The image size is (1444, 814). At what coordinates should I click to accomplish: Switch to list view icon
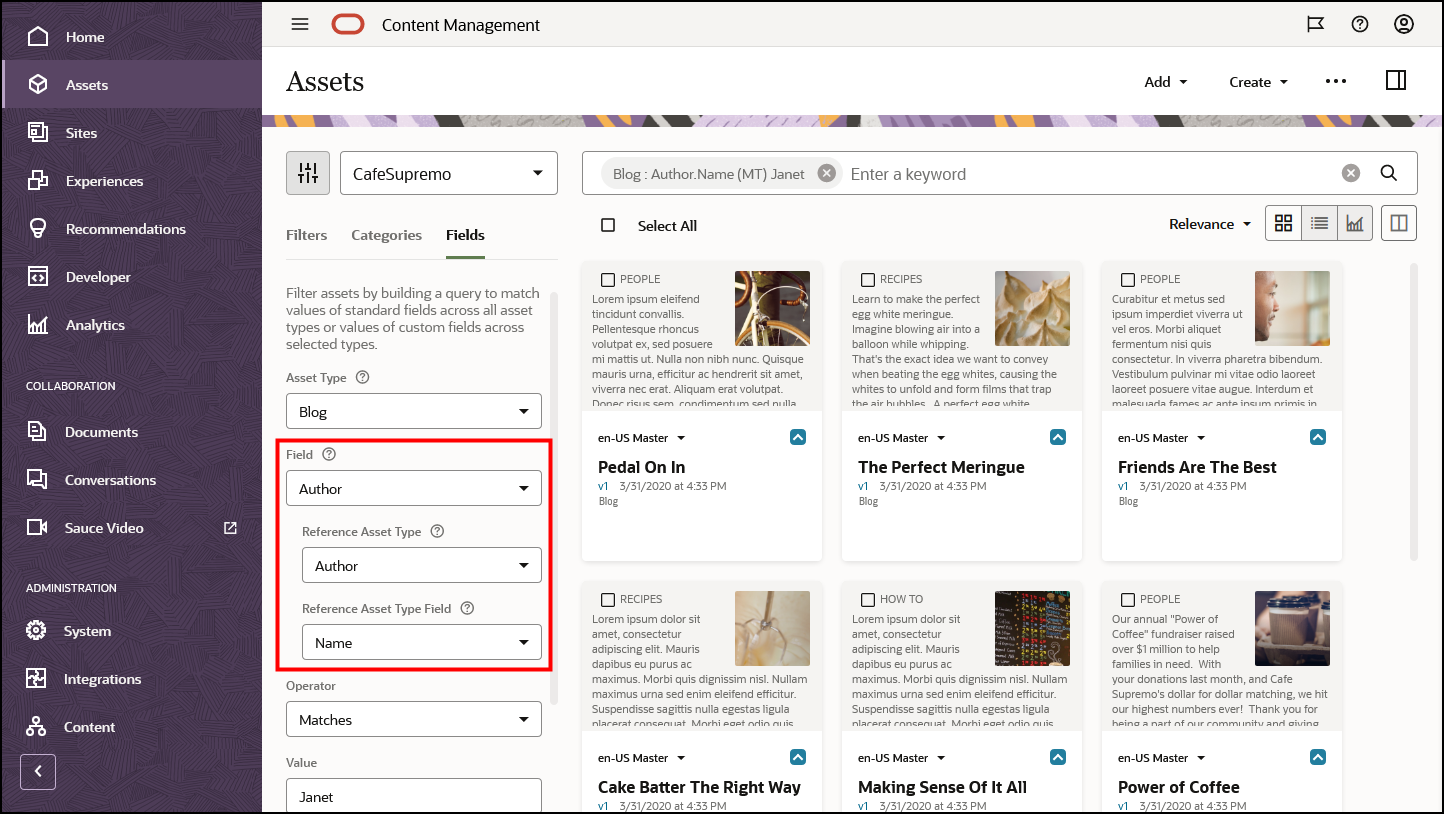pyautogui.click(x=1319, y=224)
